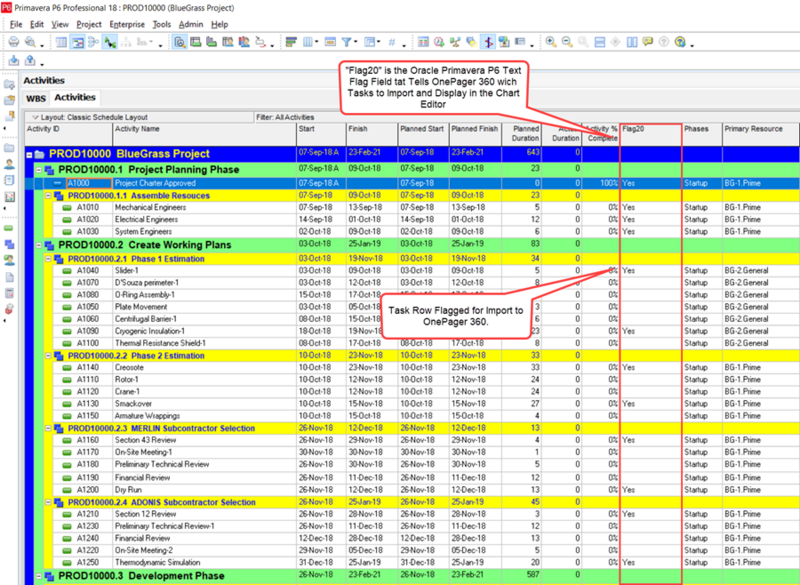Click the Level Resources icon

pyautogui.click(x=455, y=42)
